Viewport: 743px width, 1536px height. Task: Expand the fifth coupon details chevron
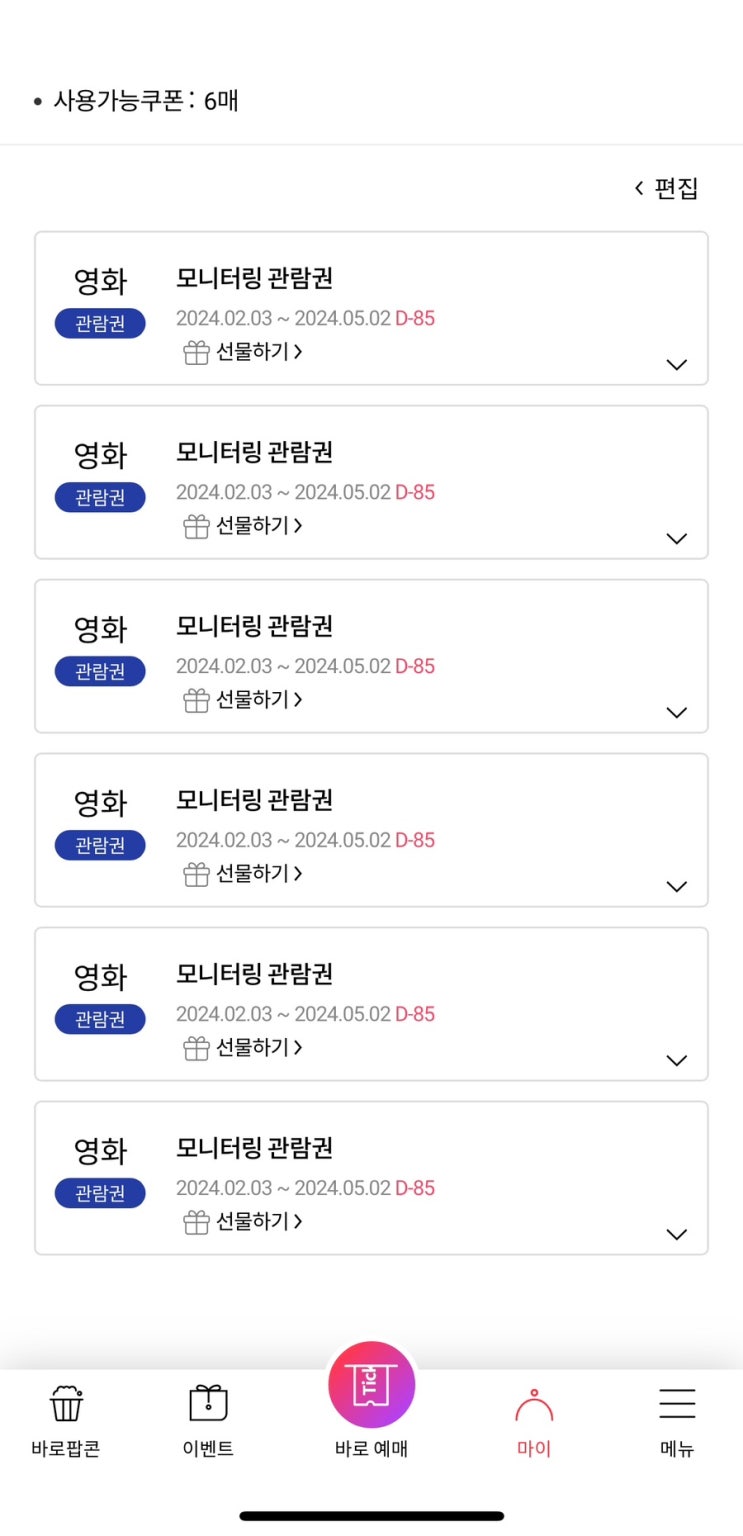[677, 1061]
